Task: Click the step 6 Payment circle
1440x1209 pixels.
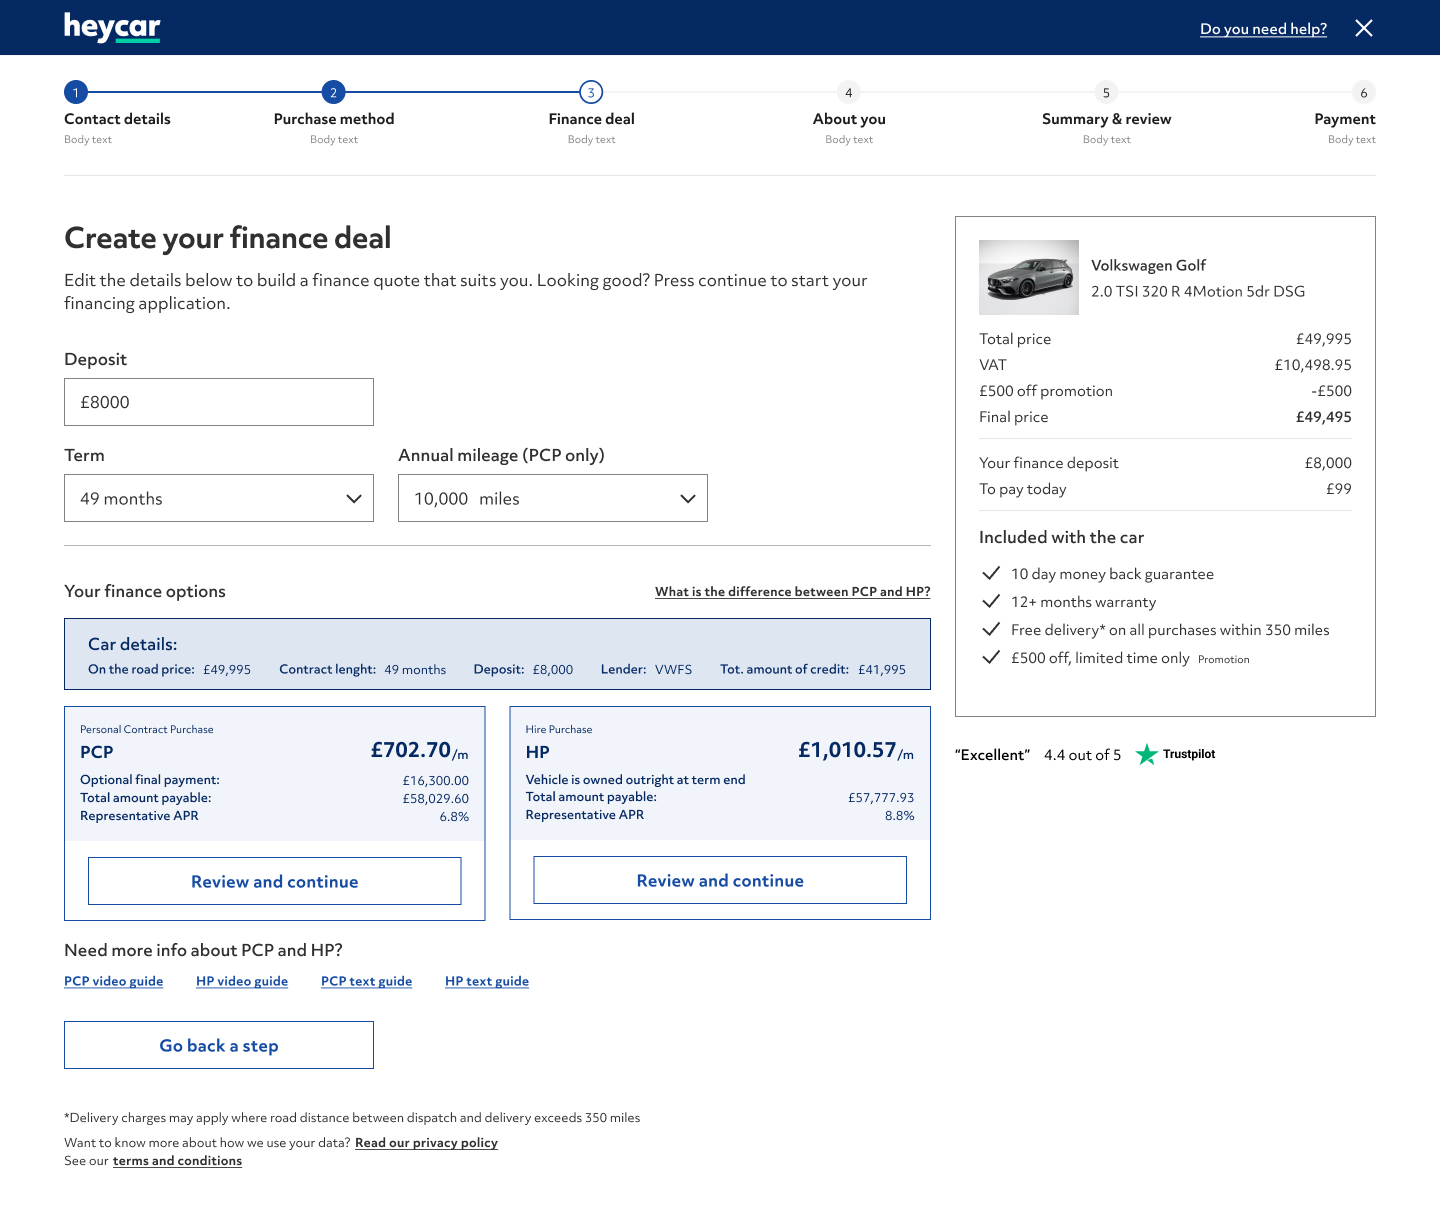Action: (1364, 92)
